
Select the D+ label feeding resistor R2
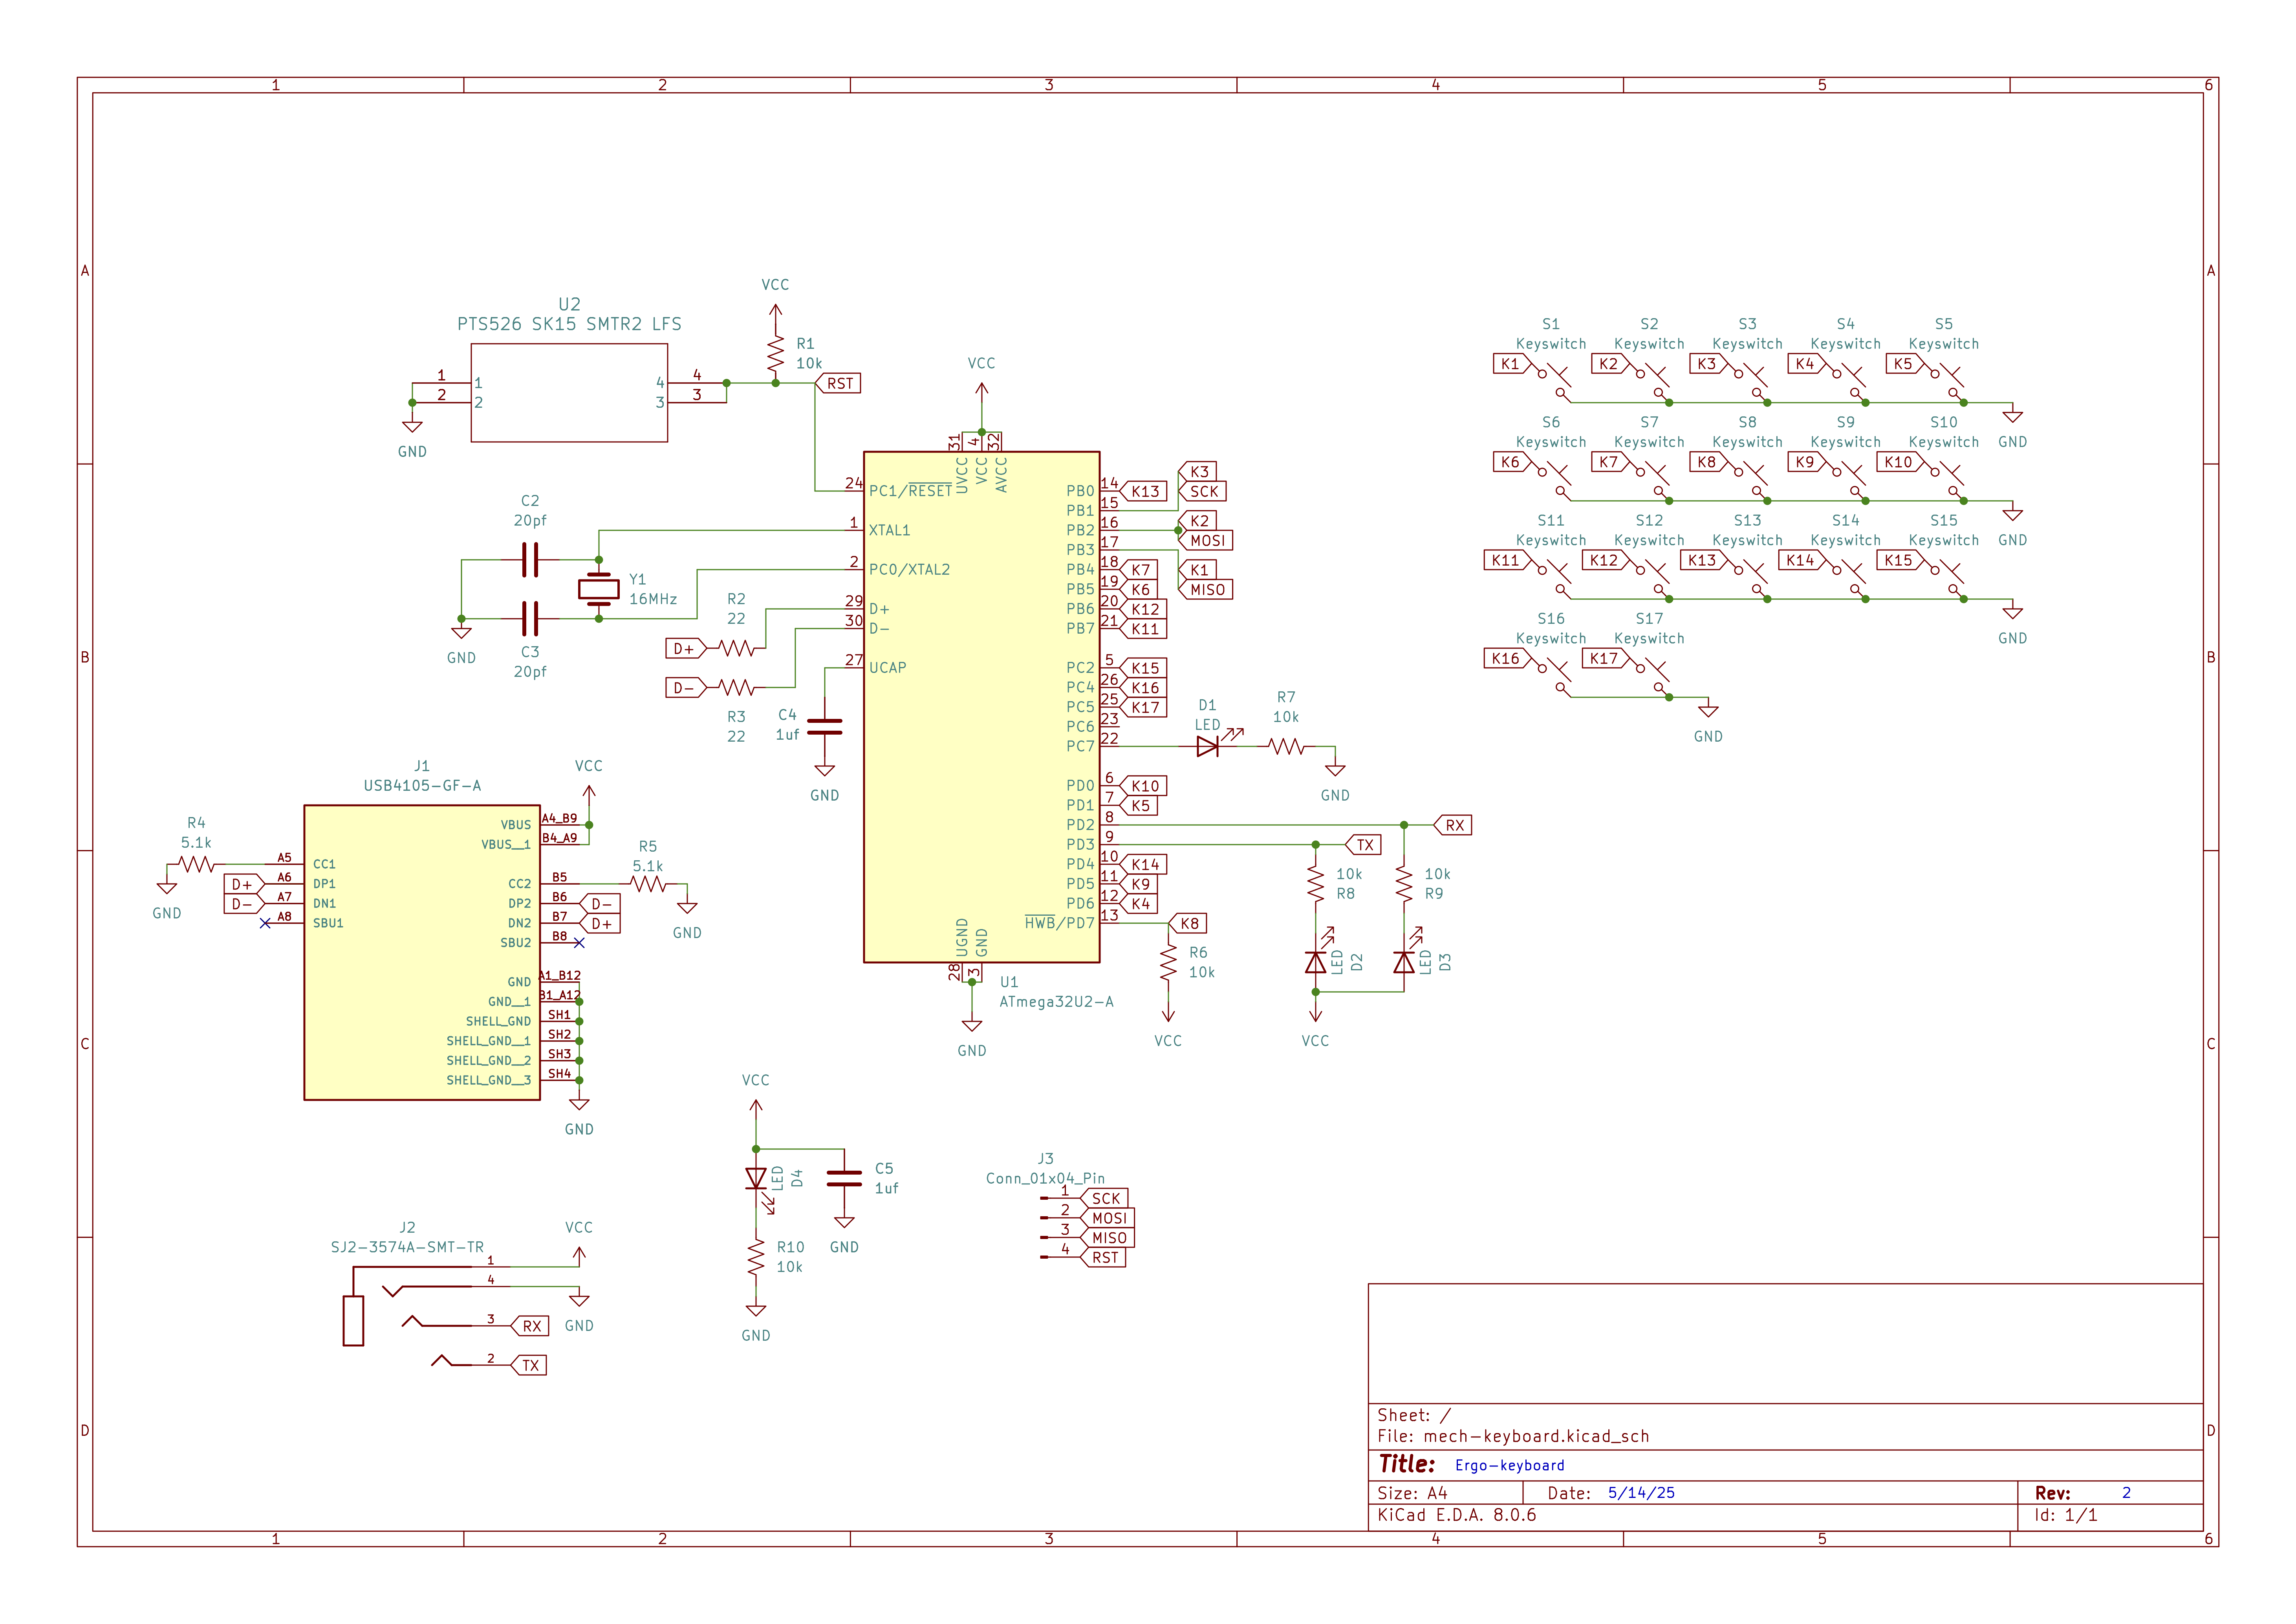(686, 649)
